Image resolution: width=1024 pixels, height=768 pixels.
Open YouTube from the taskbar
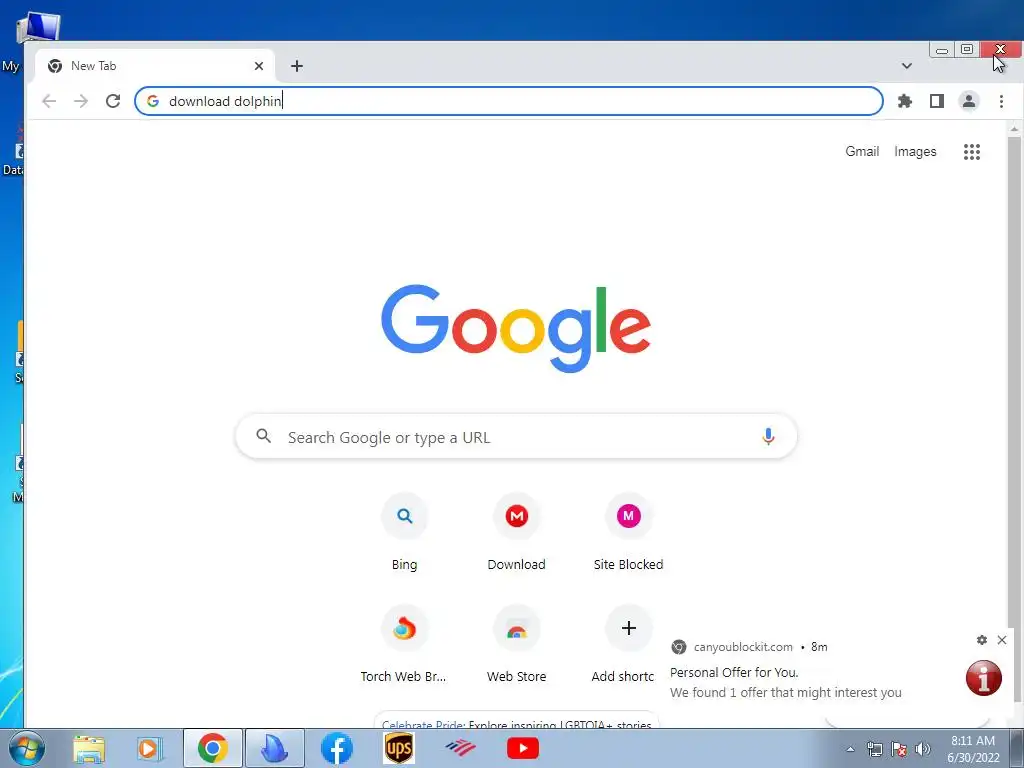(522, 748)
